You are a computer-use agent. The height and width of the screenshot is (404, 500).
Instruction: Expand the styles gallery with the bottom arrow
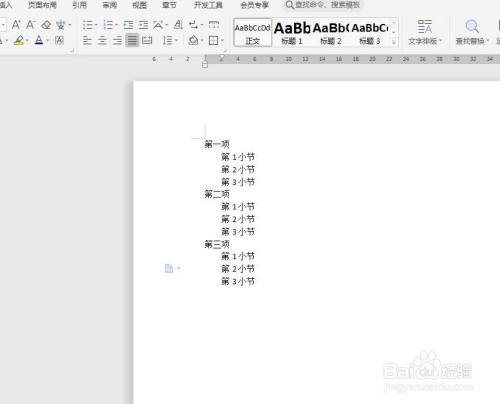click(394, 42)
